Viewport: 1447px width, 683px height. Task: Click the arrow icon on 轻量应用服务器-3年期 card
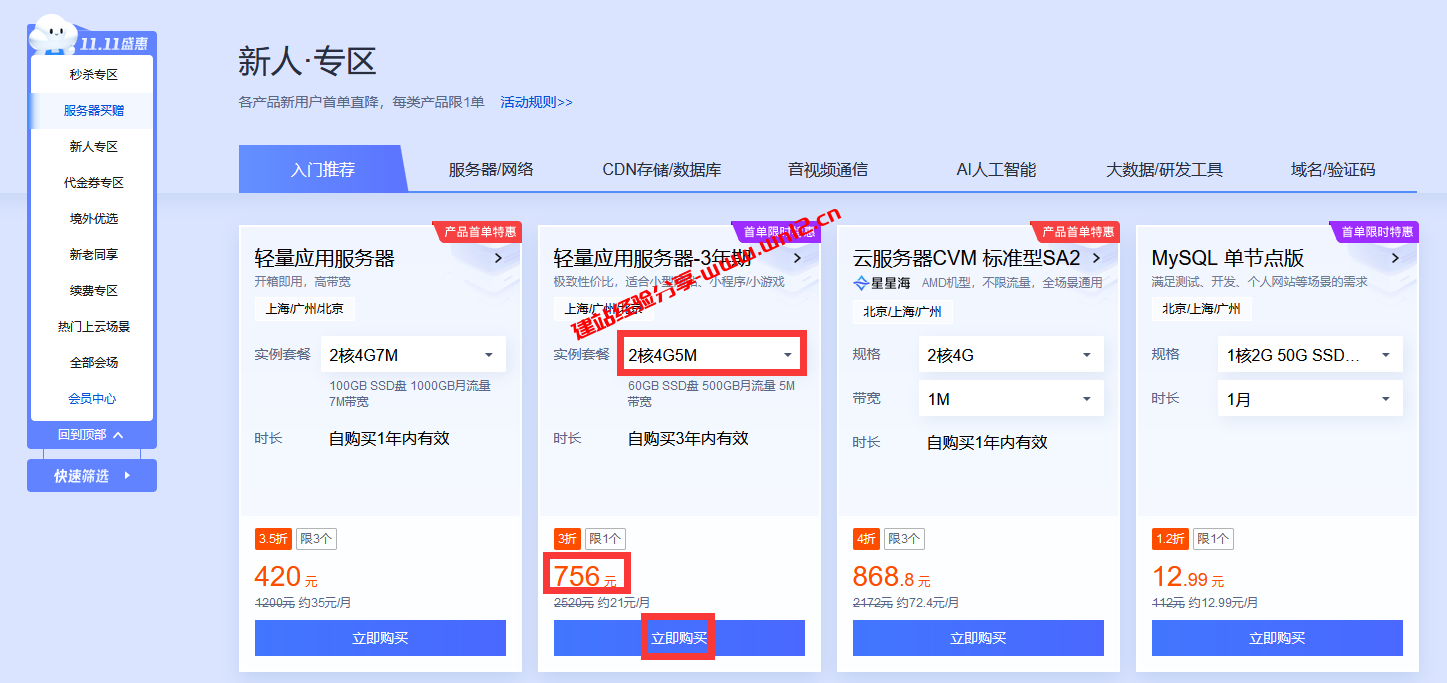click(796, 257)
